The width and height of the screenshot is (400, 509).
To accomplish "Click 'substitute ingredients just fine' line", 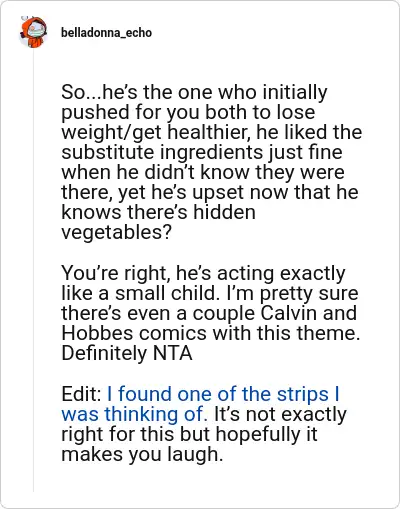I will [202, 152].
